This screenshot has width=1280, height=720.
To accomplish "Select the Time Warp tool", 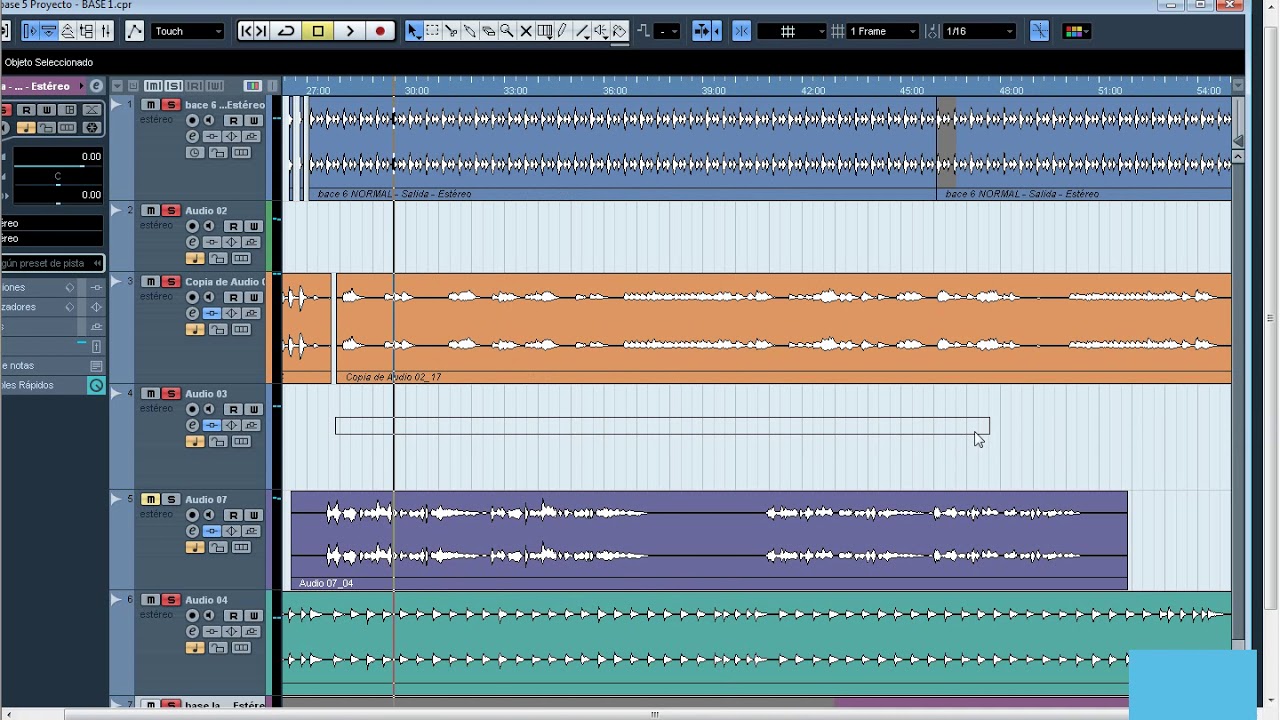I will coord(545,31).
